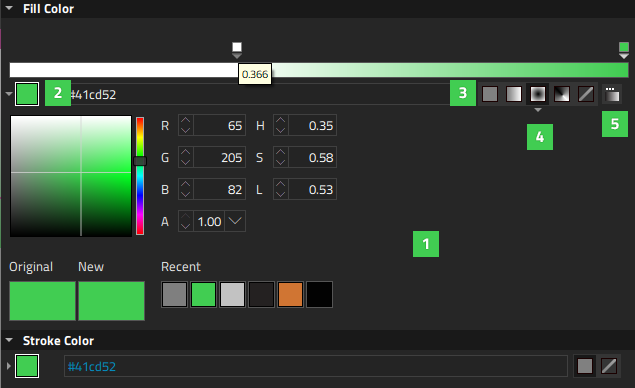Click the R value field 65
This screenshot has height=388, width=635.
(219, 126)
